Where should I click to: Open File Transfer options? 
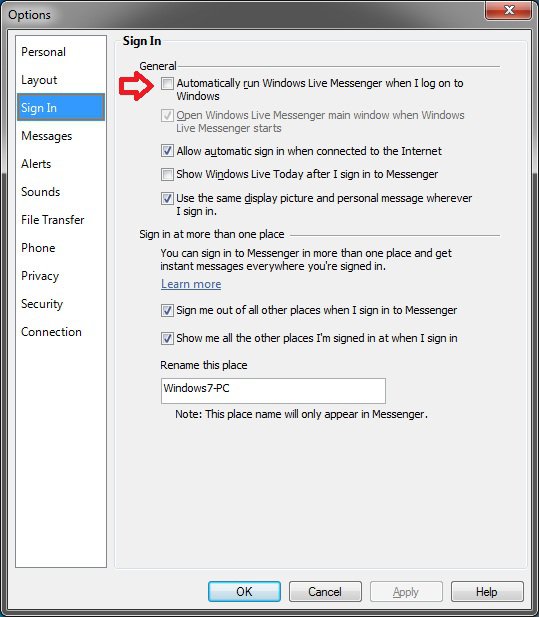point(53,220)
